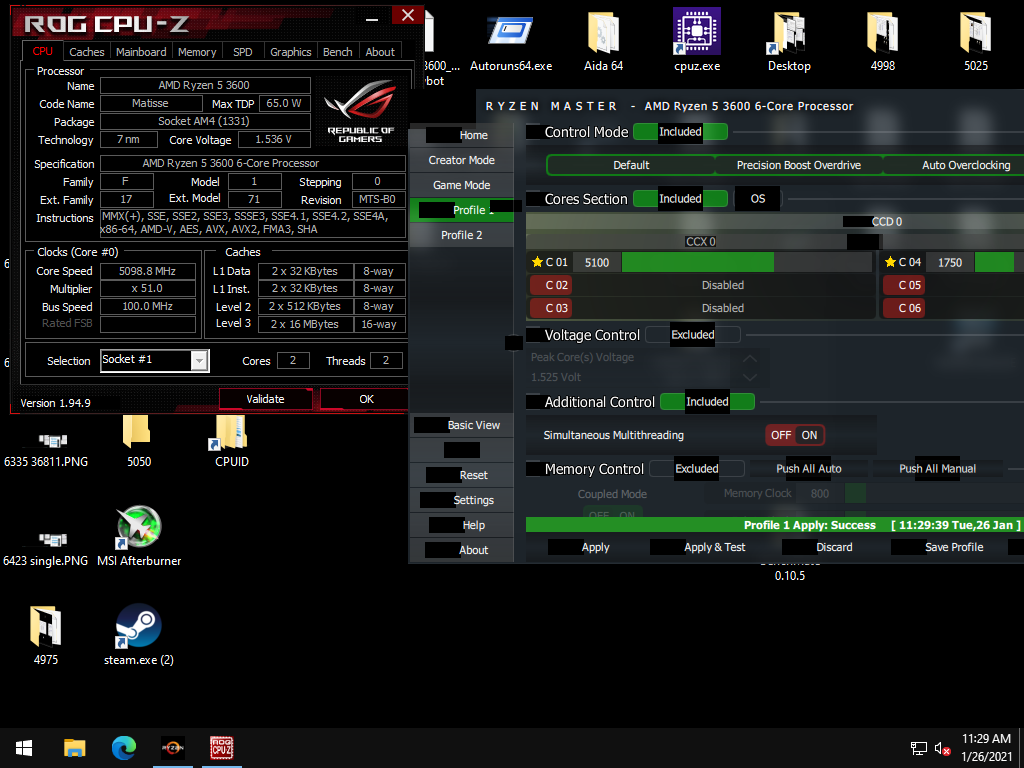Image resolution: width=1024 pixels, height=768 pixels.
Task: Click Validate button in CPU-Z
Action: [x=265, y=399]
